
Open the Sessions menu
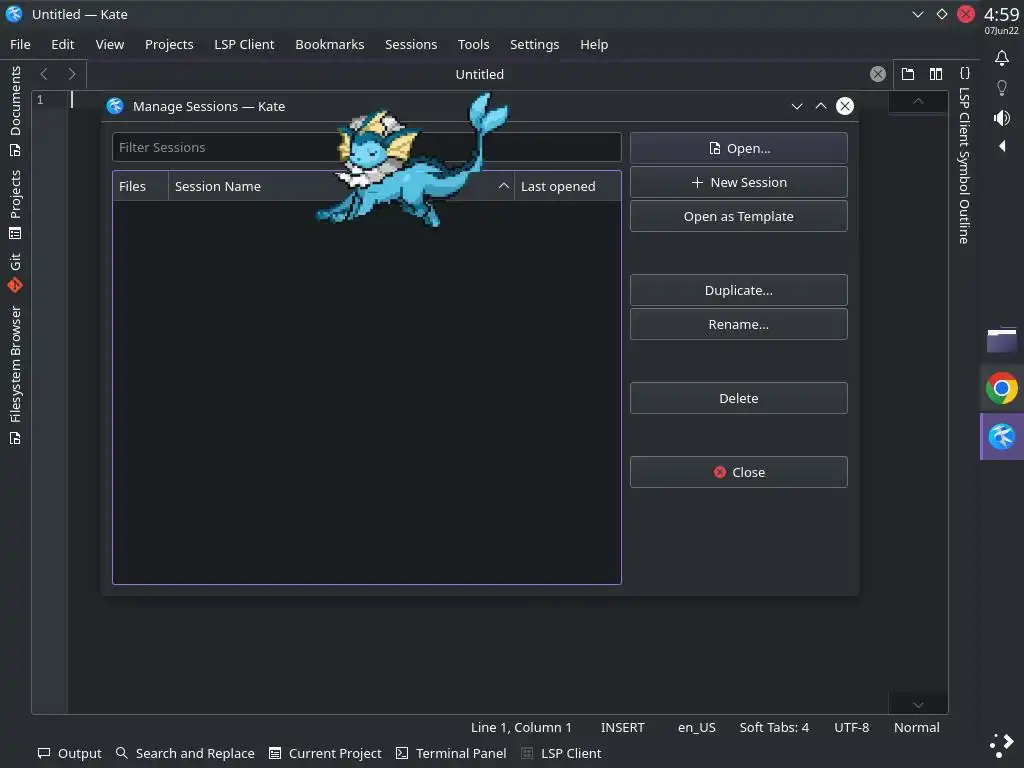pyautogui.click(x=411, y=44)
